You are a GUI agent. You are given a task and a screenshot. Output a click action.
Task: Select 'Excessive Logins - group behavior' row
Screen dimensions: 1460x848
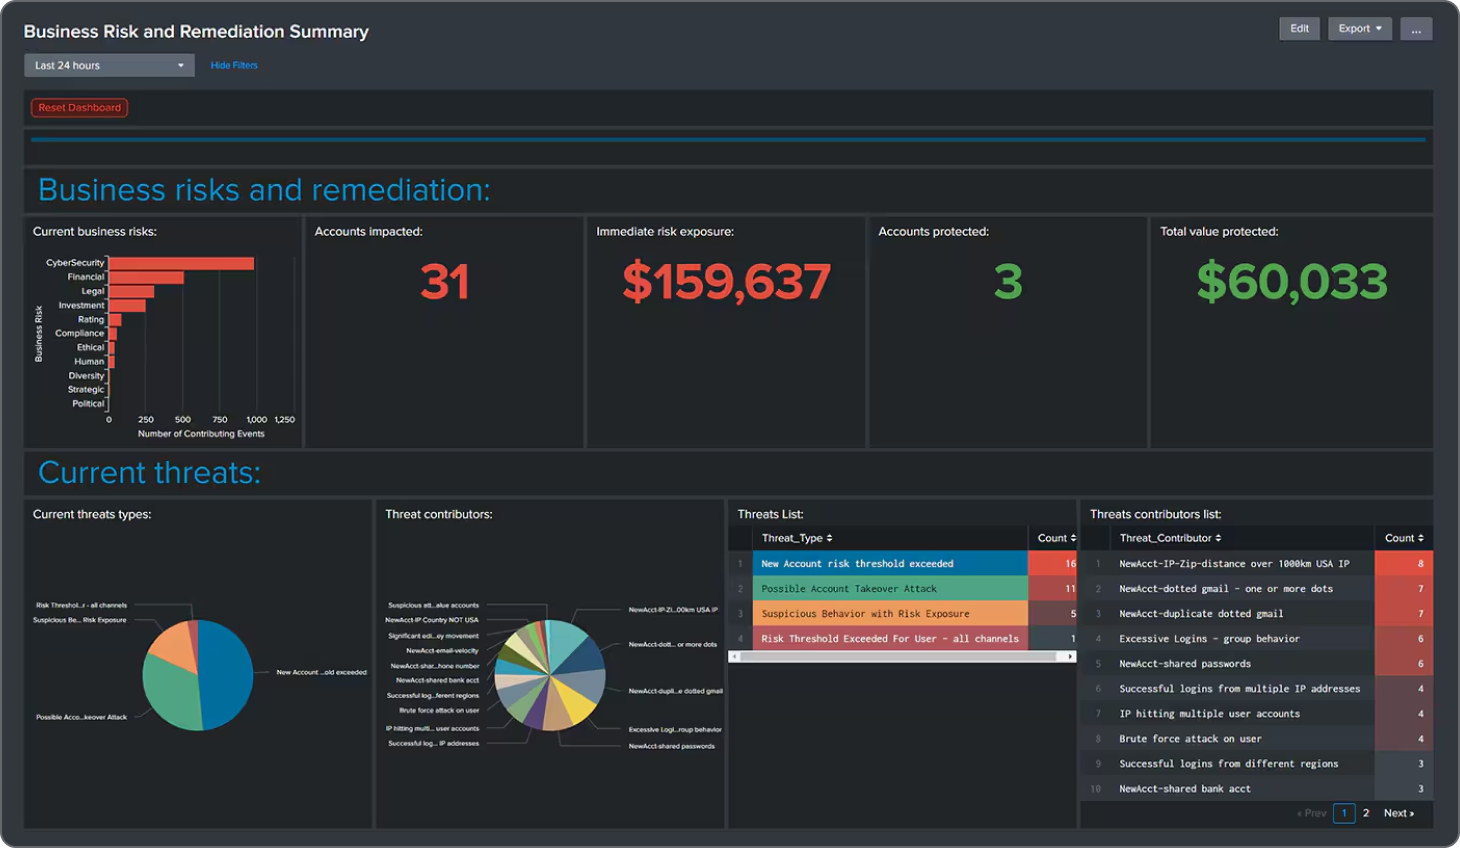pos(1257,639)
